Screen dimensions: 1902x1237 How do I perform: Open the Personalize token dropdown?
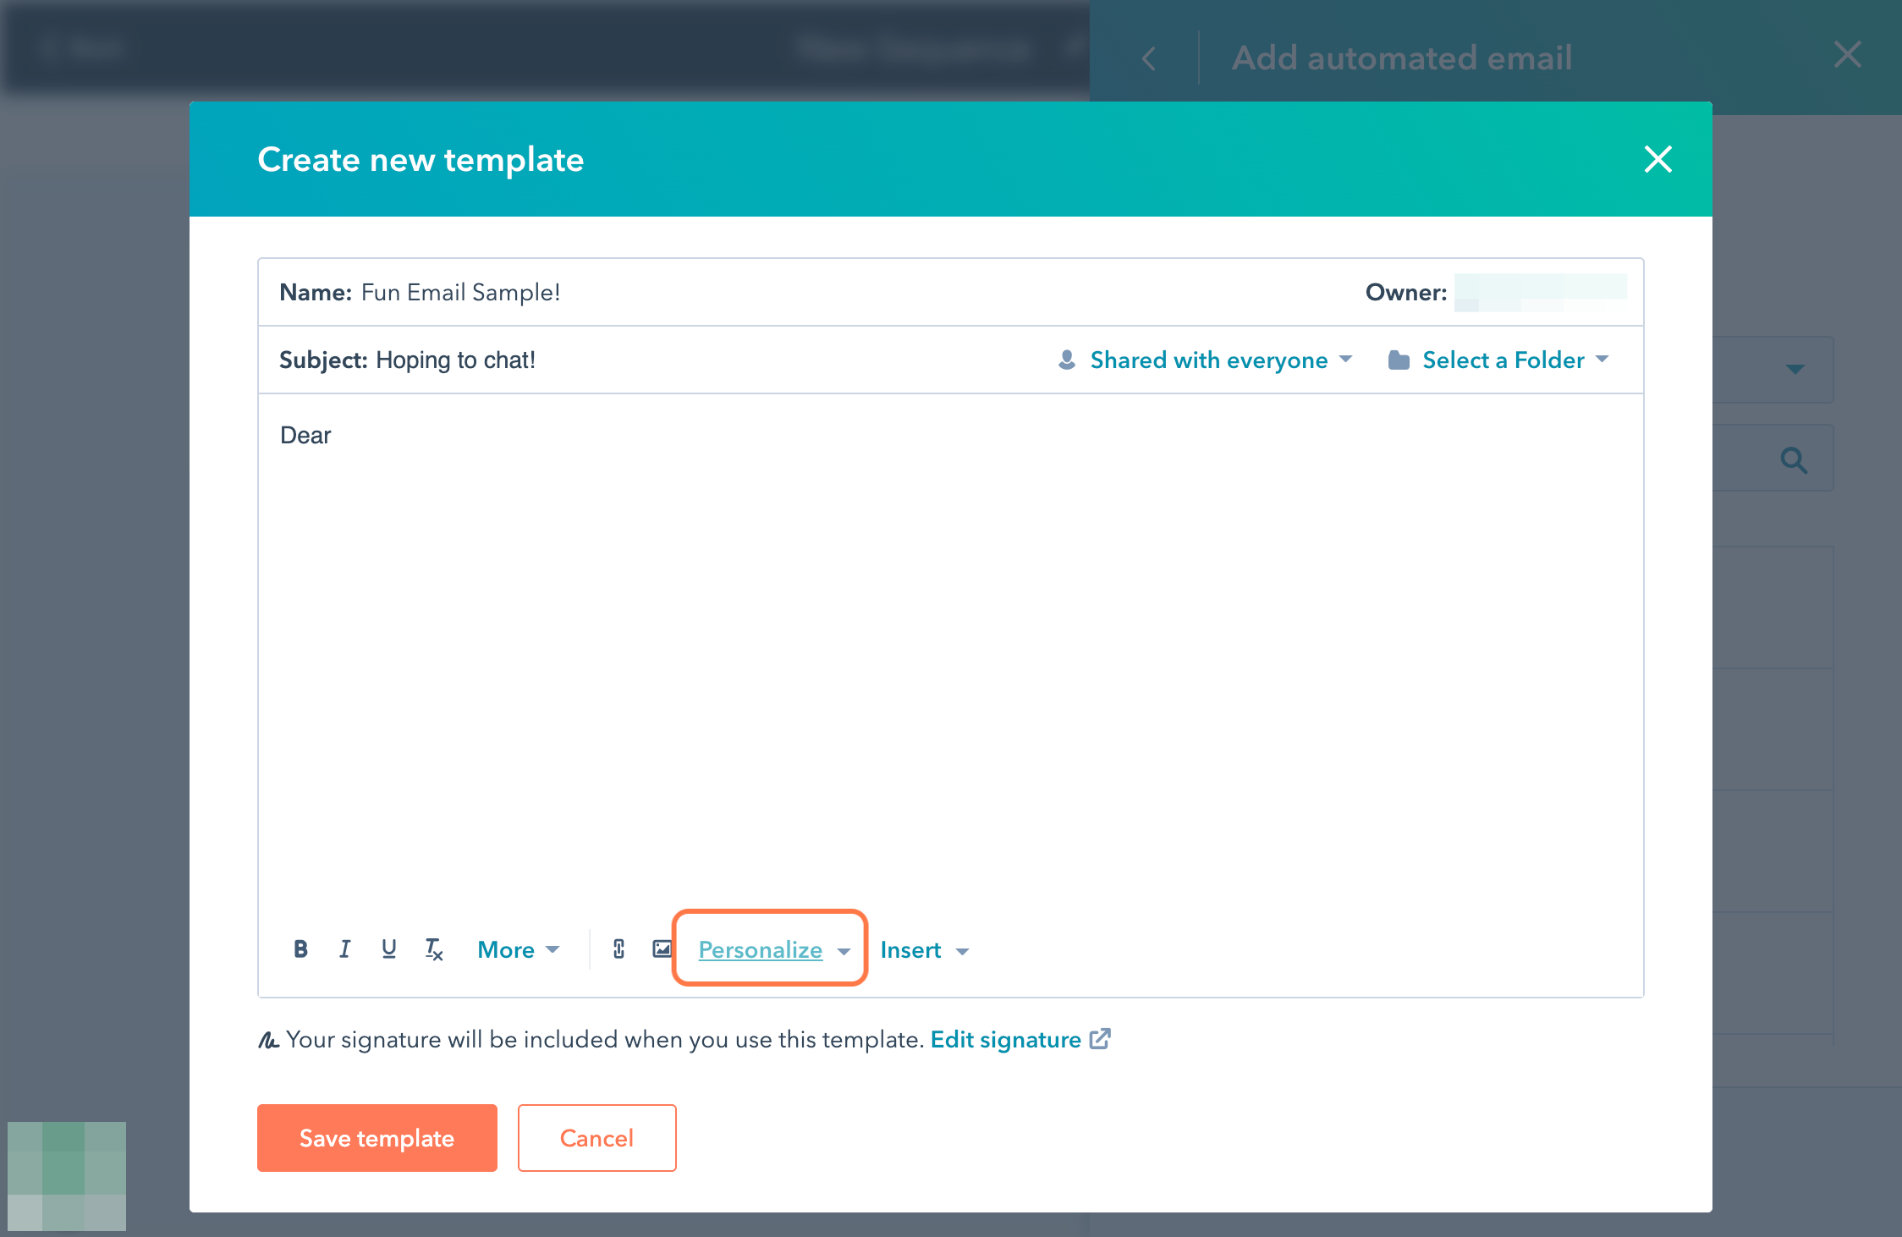point(773,950)
